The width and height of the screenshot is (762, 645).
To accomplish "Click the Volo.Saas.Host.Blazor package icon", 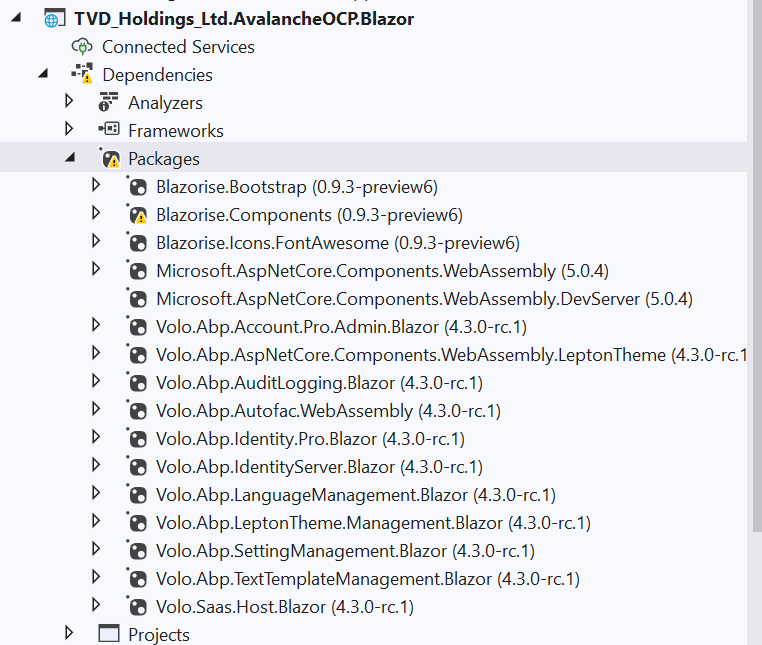I will [137, 606].
